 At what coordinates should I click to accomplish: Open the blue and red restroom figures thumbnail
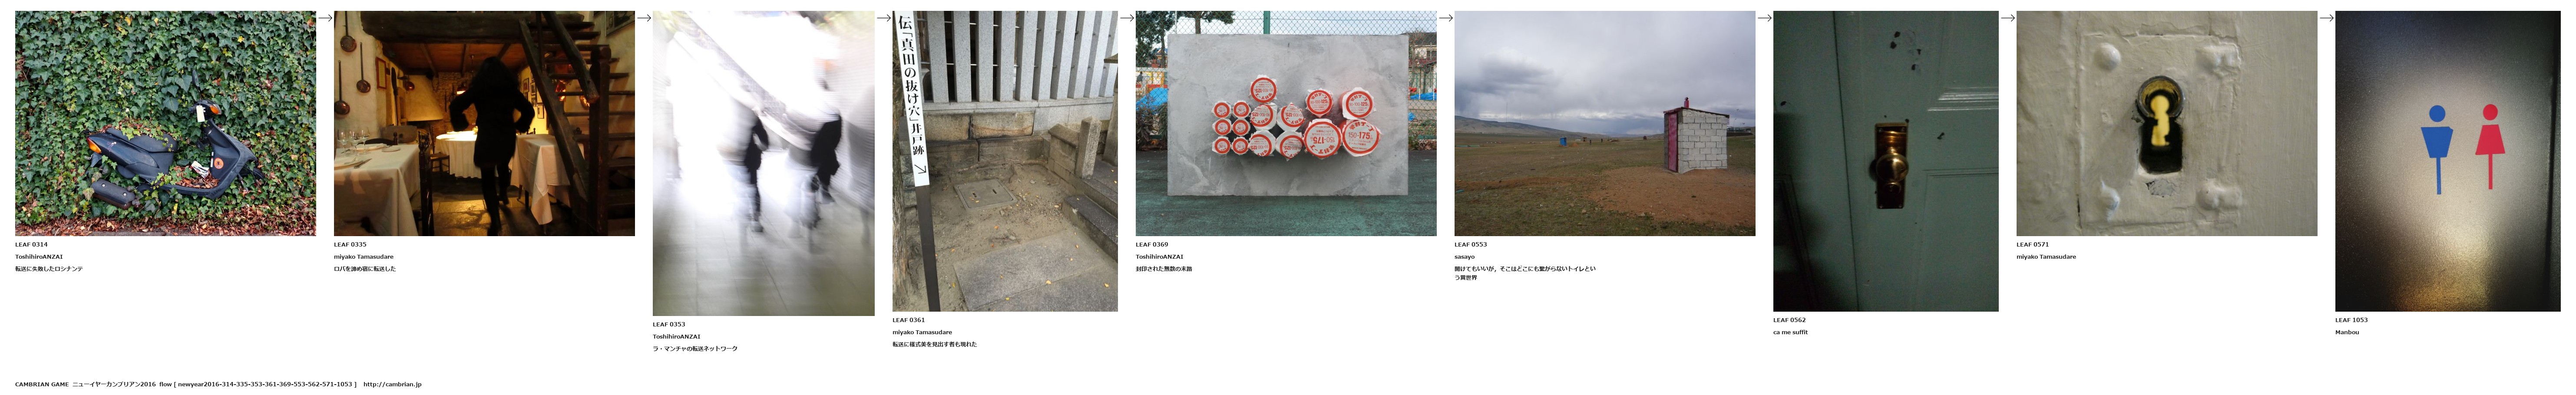tap(2448, 161)
